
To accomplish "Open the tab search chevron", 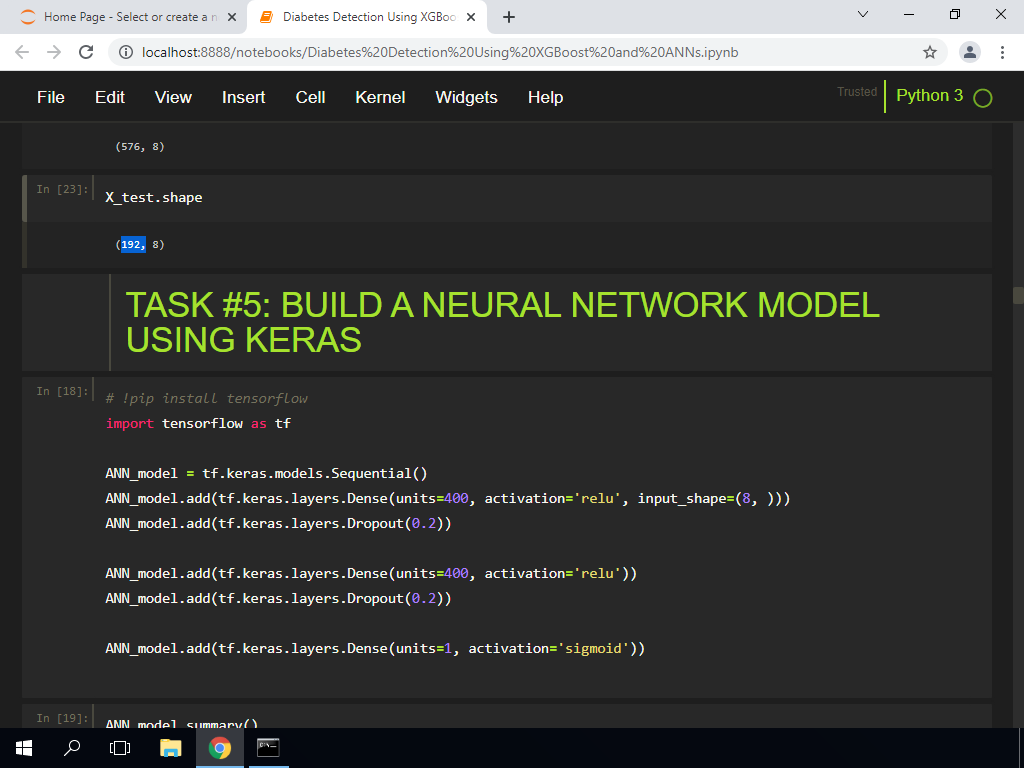I will point(864,15).
